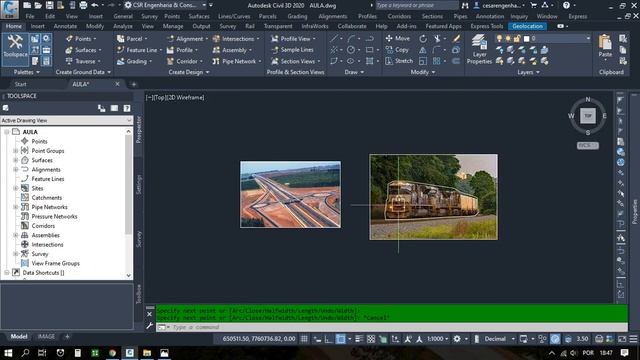
Task: Open File Explorer from the taskbar
Action: 147,353
